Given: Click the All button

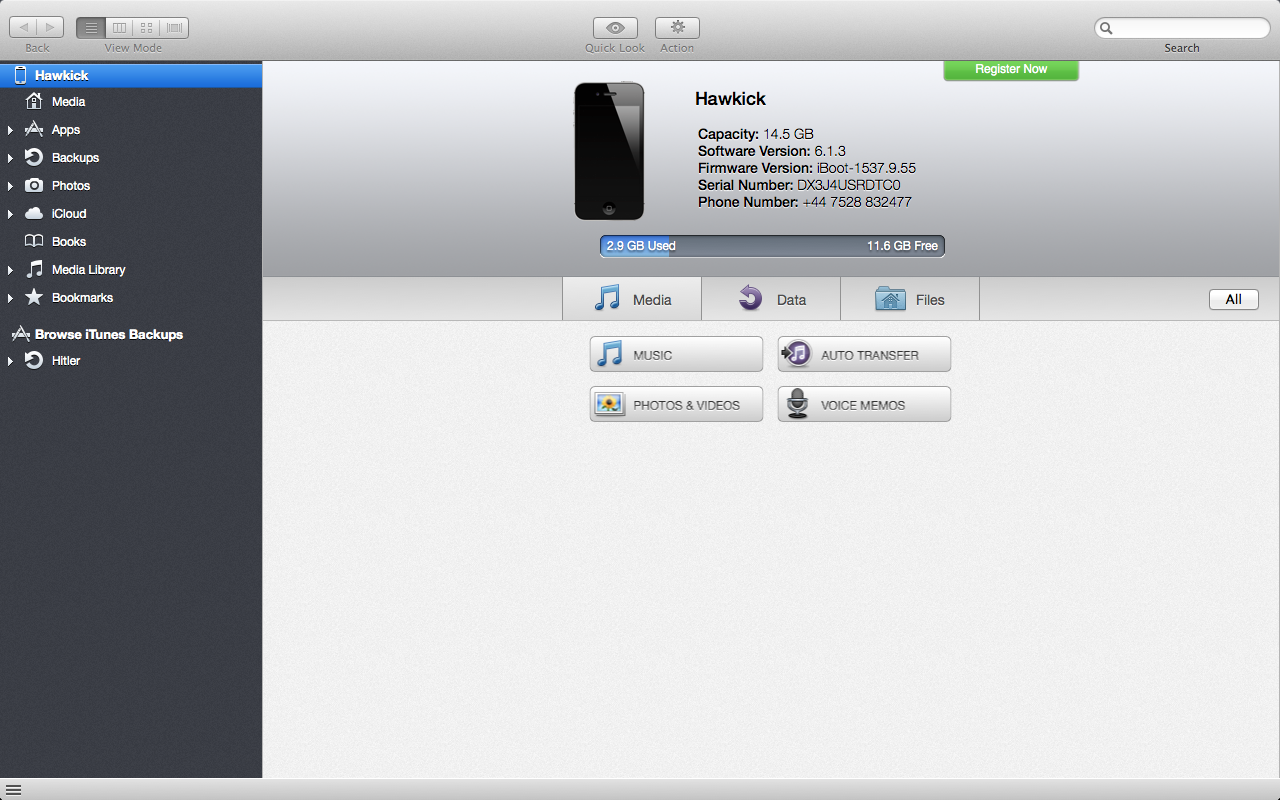Looking at the screenshot, I should click(1234, 300).
